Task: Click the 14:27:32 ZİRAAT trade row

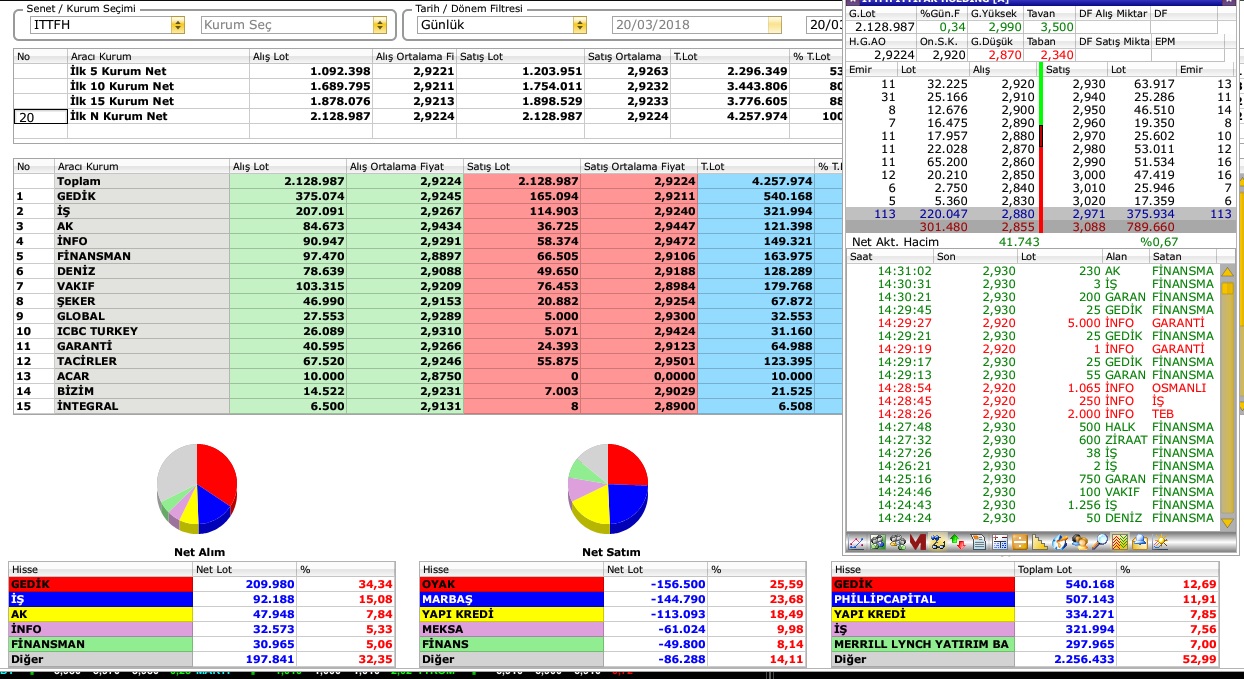Action: coord(1032,440)
